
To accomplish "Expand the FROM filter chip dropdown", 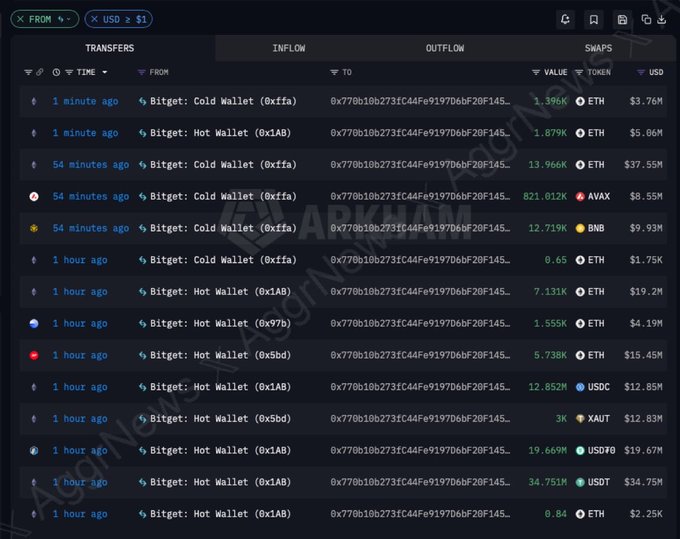I will tap(69, 20).
